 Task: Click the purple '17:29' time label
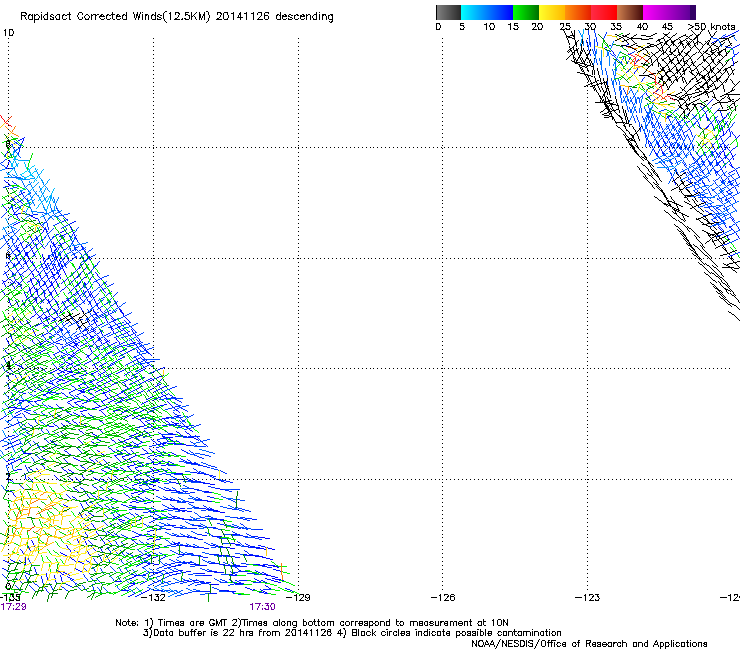point(13,607)
